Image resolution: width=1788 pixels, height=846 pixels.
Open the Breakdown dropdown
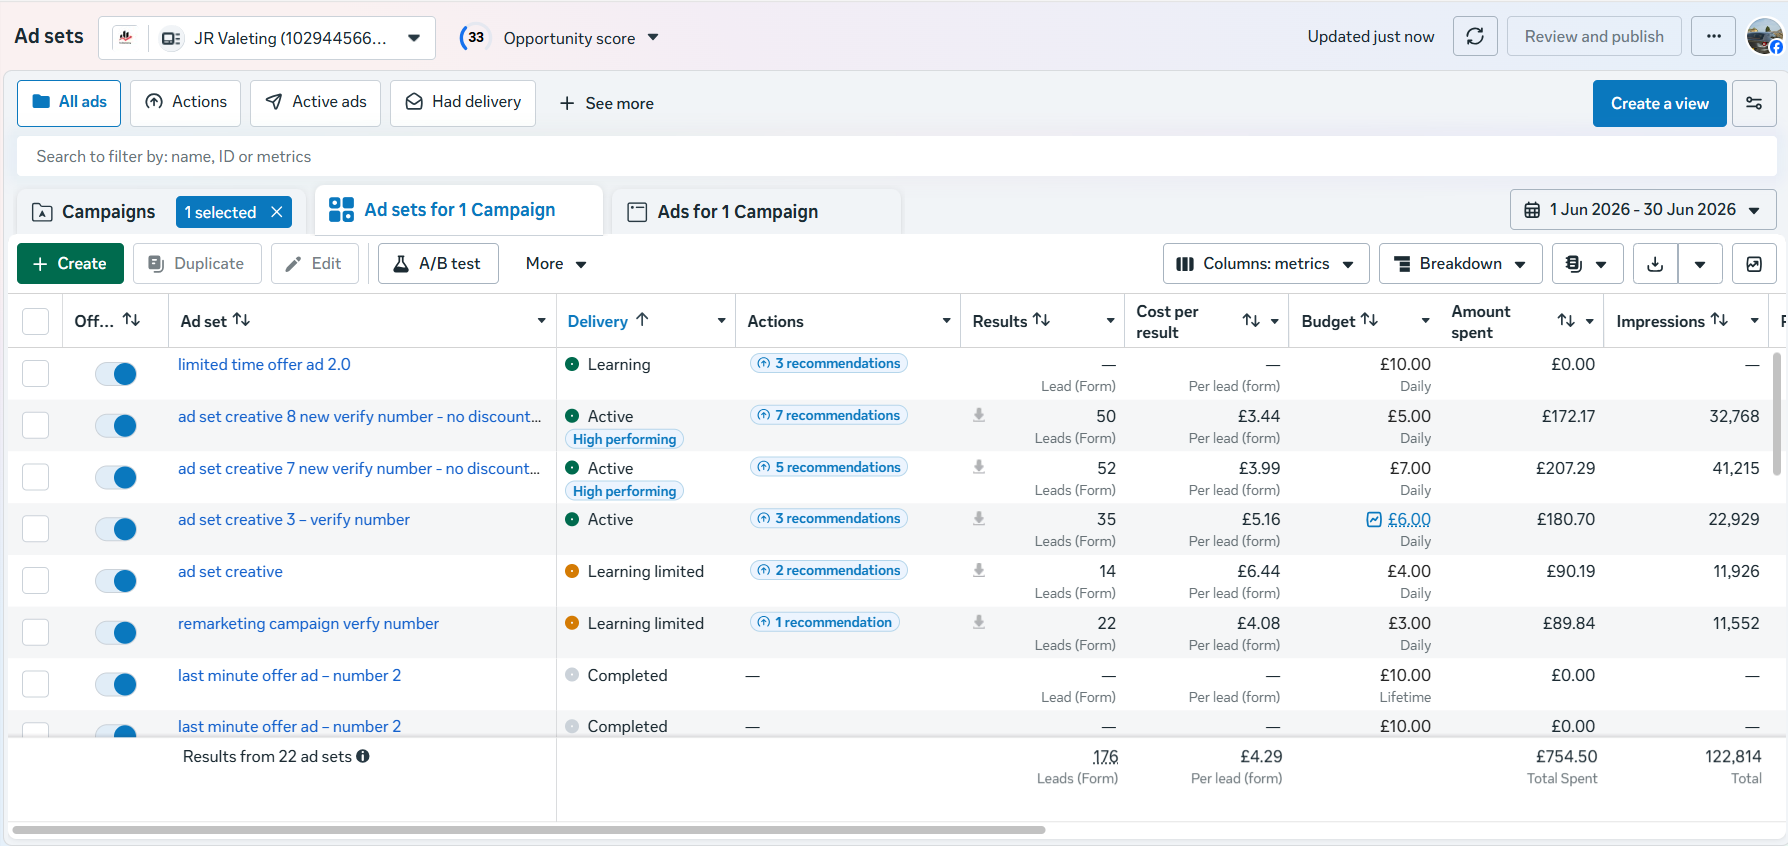1460,264
